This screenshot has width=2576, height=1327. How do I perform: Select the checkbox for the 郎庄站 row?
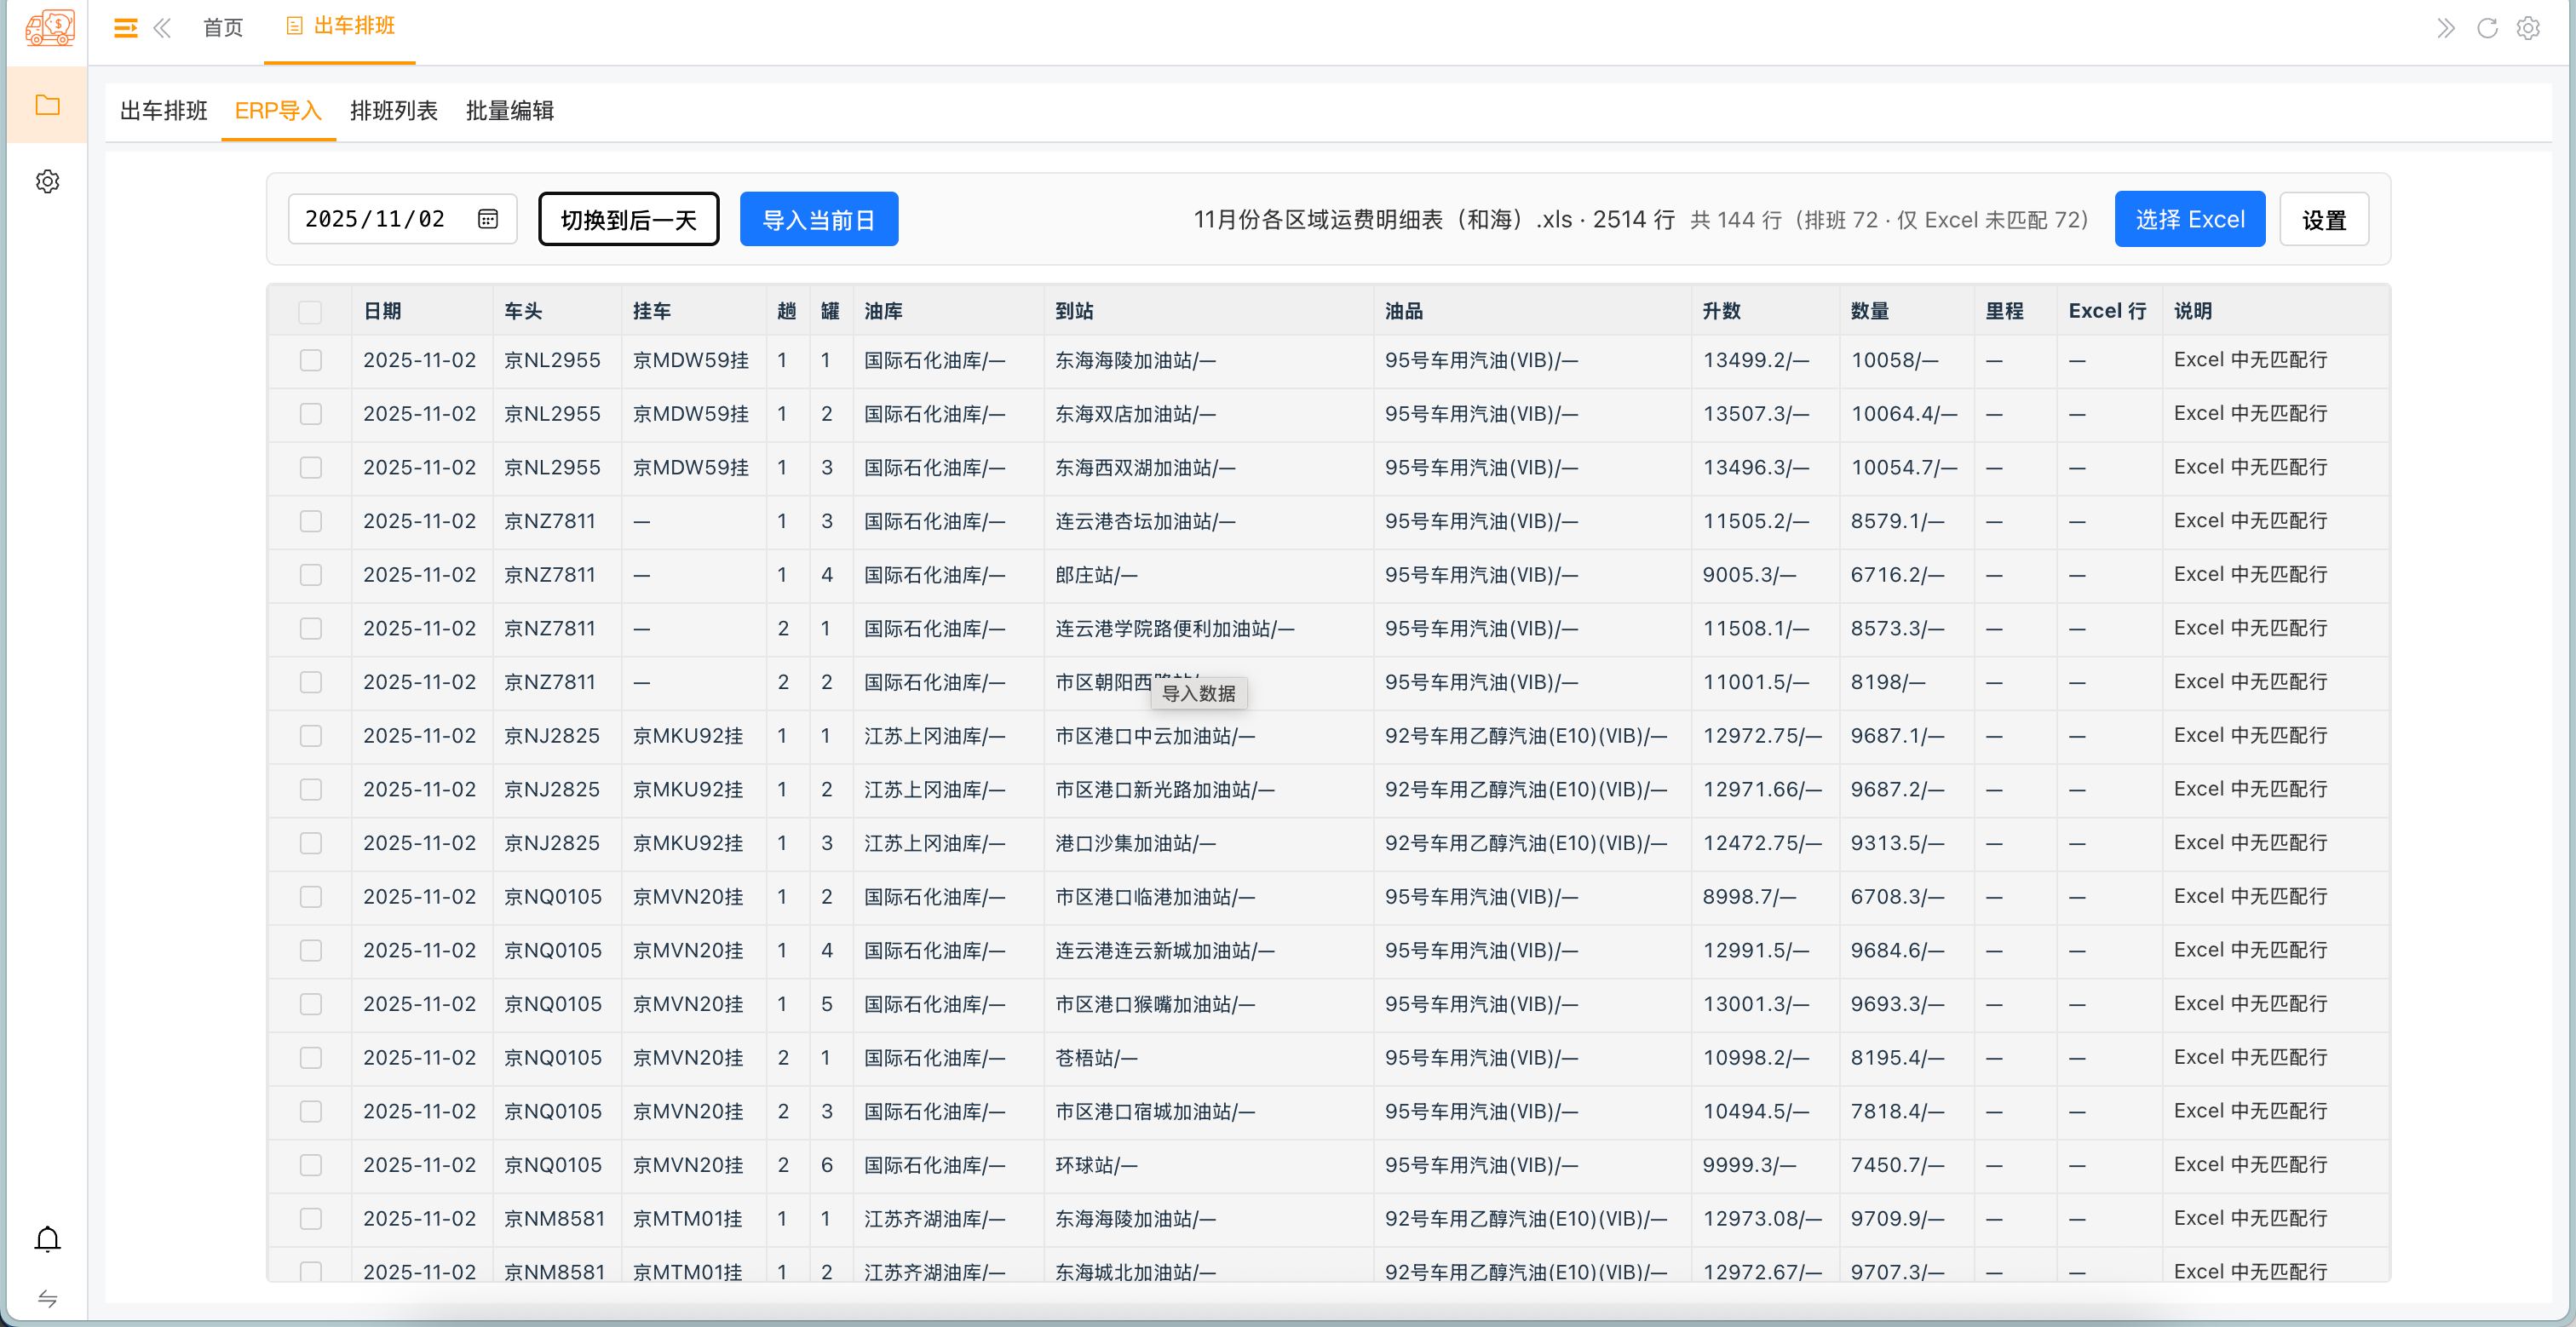(311, 575)
